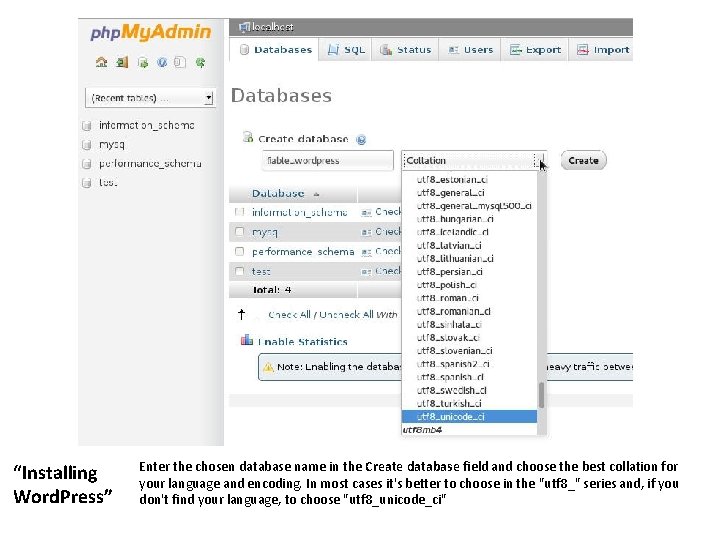Image resolution: width=720 pixels, height=540 pixels.
Task: Click the Collation dropdown box
Action: pyautogui.click(x=473, y=161)
